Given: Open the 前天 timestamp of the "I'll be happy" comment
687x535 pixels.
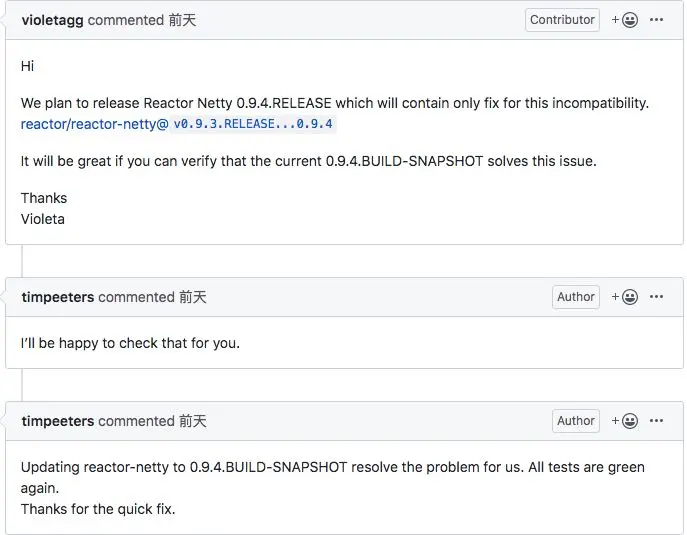Looking at the screenshot, I should [192, 297].
